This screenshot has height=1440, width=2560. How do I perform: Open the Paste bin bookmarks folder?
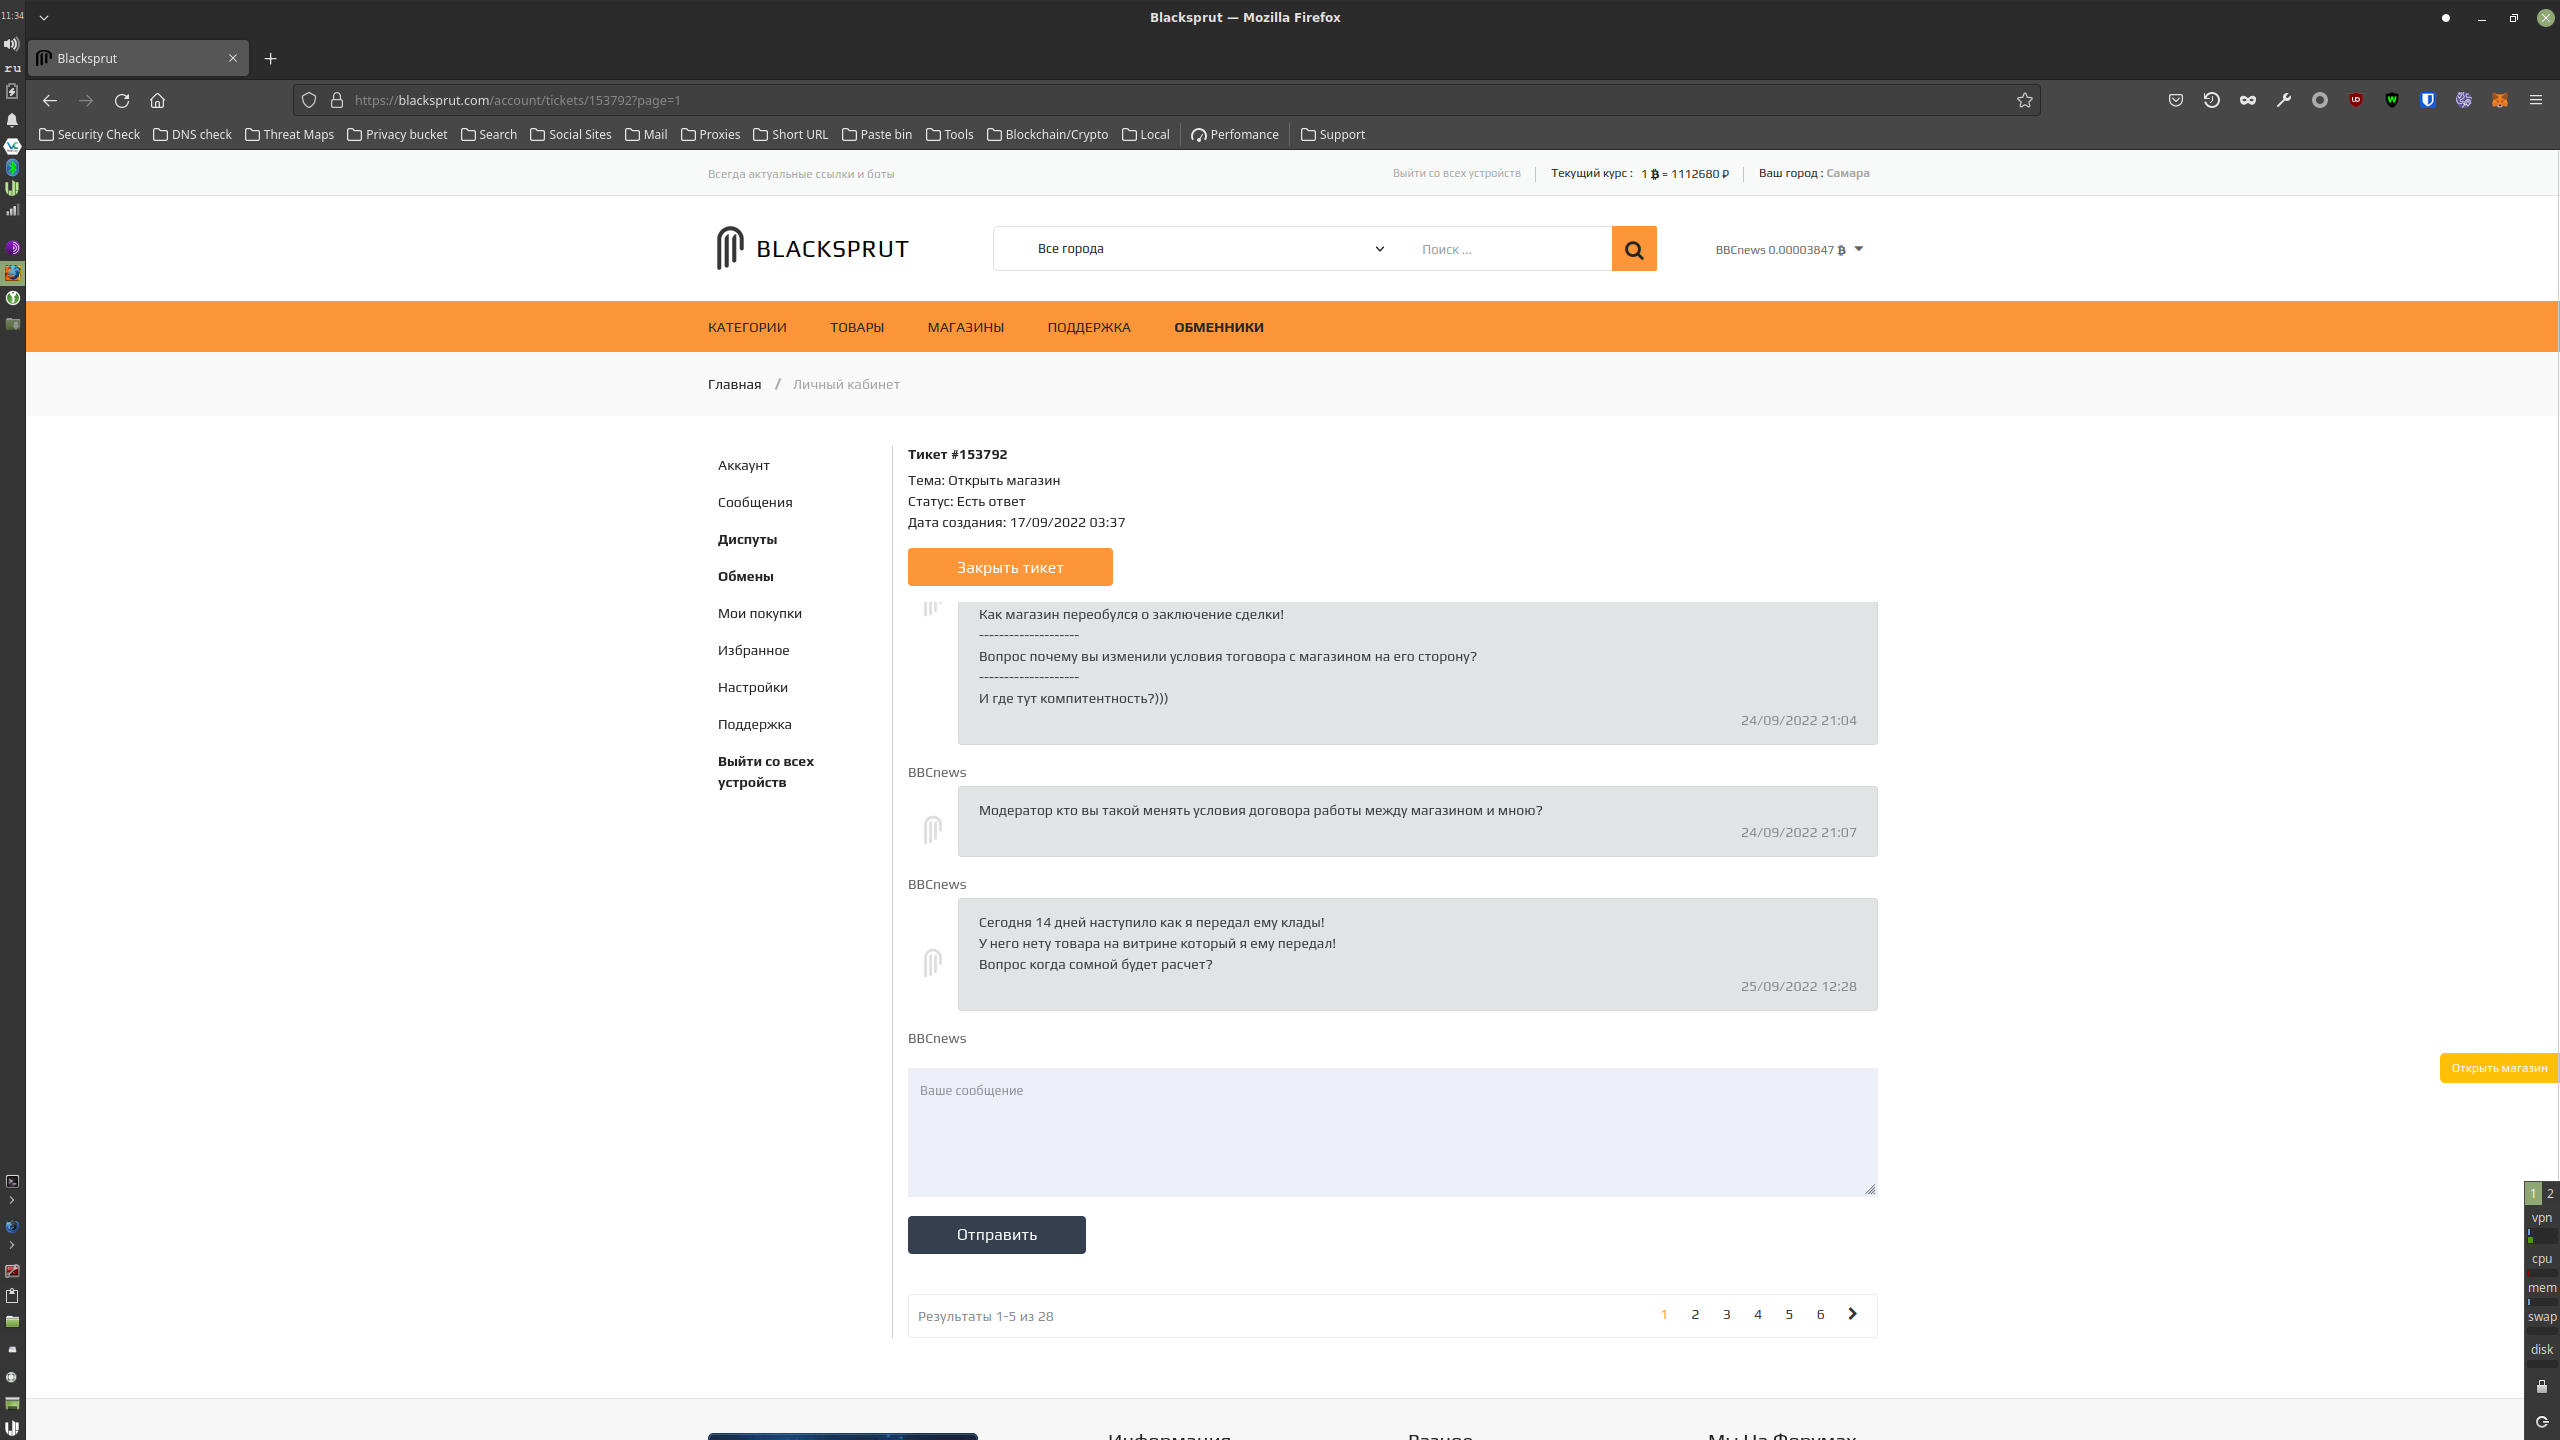coord(876,134)
